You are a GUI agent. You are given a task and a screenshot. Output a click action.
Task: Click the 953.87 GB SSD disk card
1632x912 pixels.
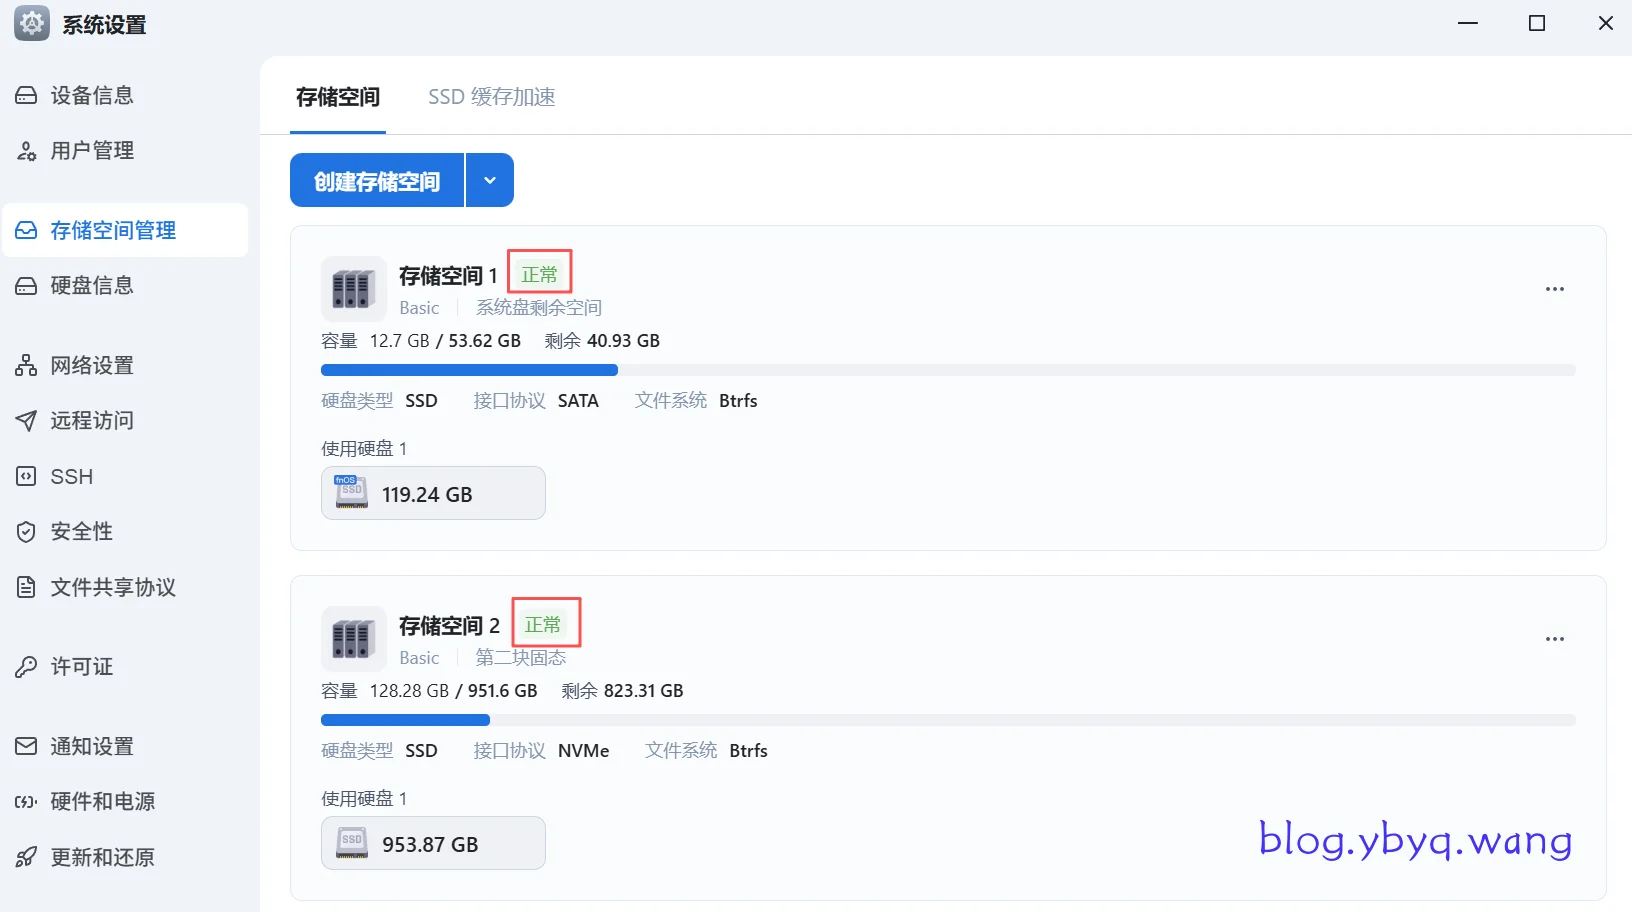point(433,844)
